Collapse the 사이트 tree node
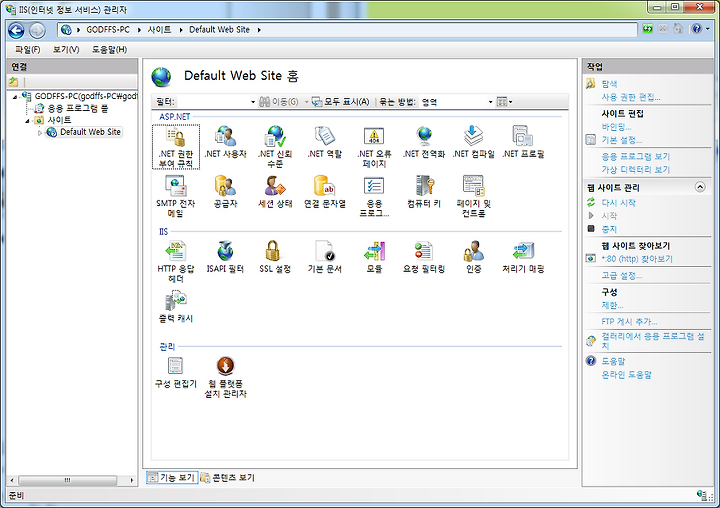This screenshot has width=720, height=508. coord(28,121)
